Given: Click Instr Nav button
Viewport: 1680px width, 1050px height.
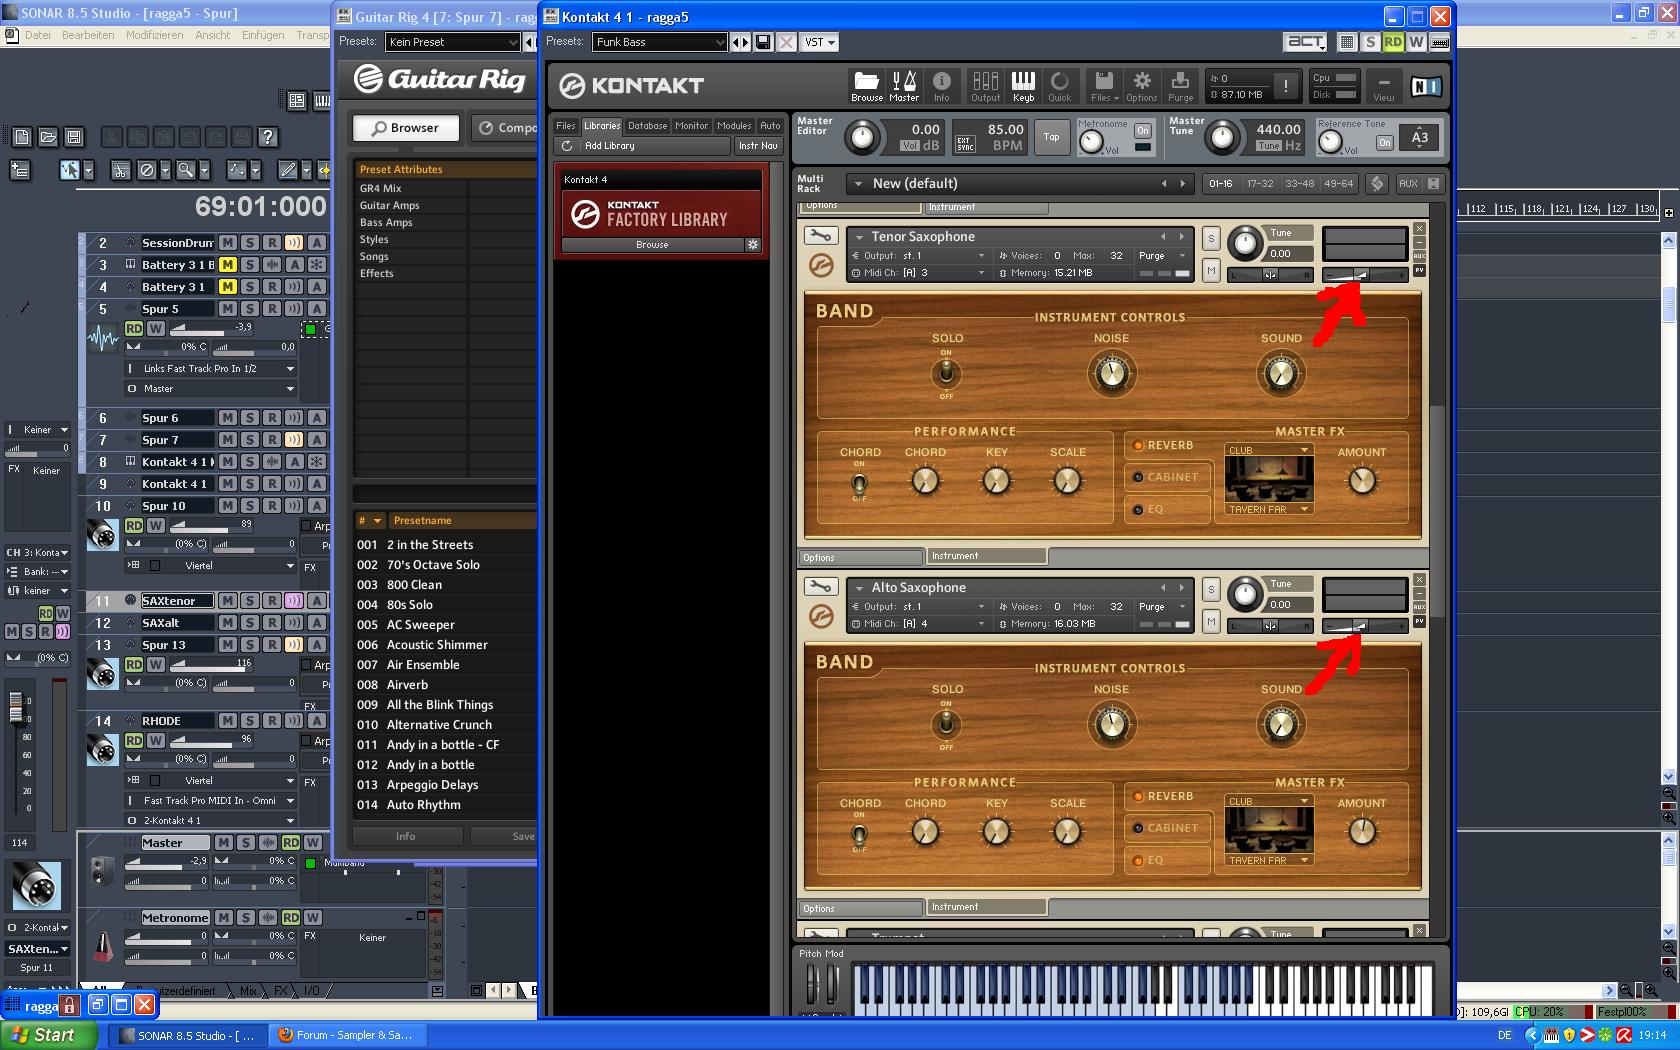Looking at the screenshot, I should point(758,146).
